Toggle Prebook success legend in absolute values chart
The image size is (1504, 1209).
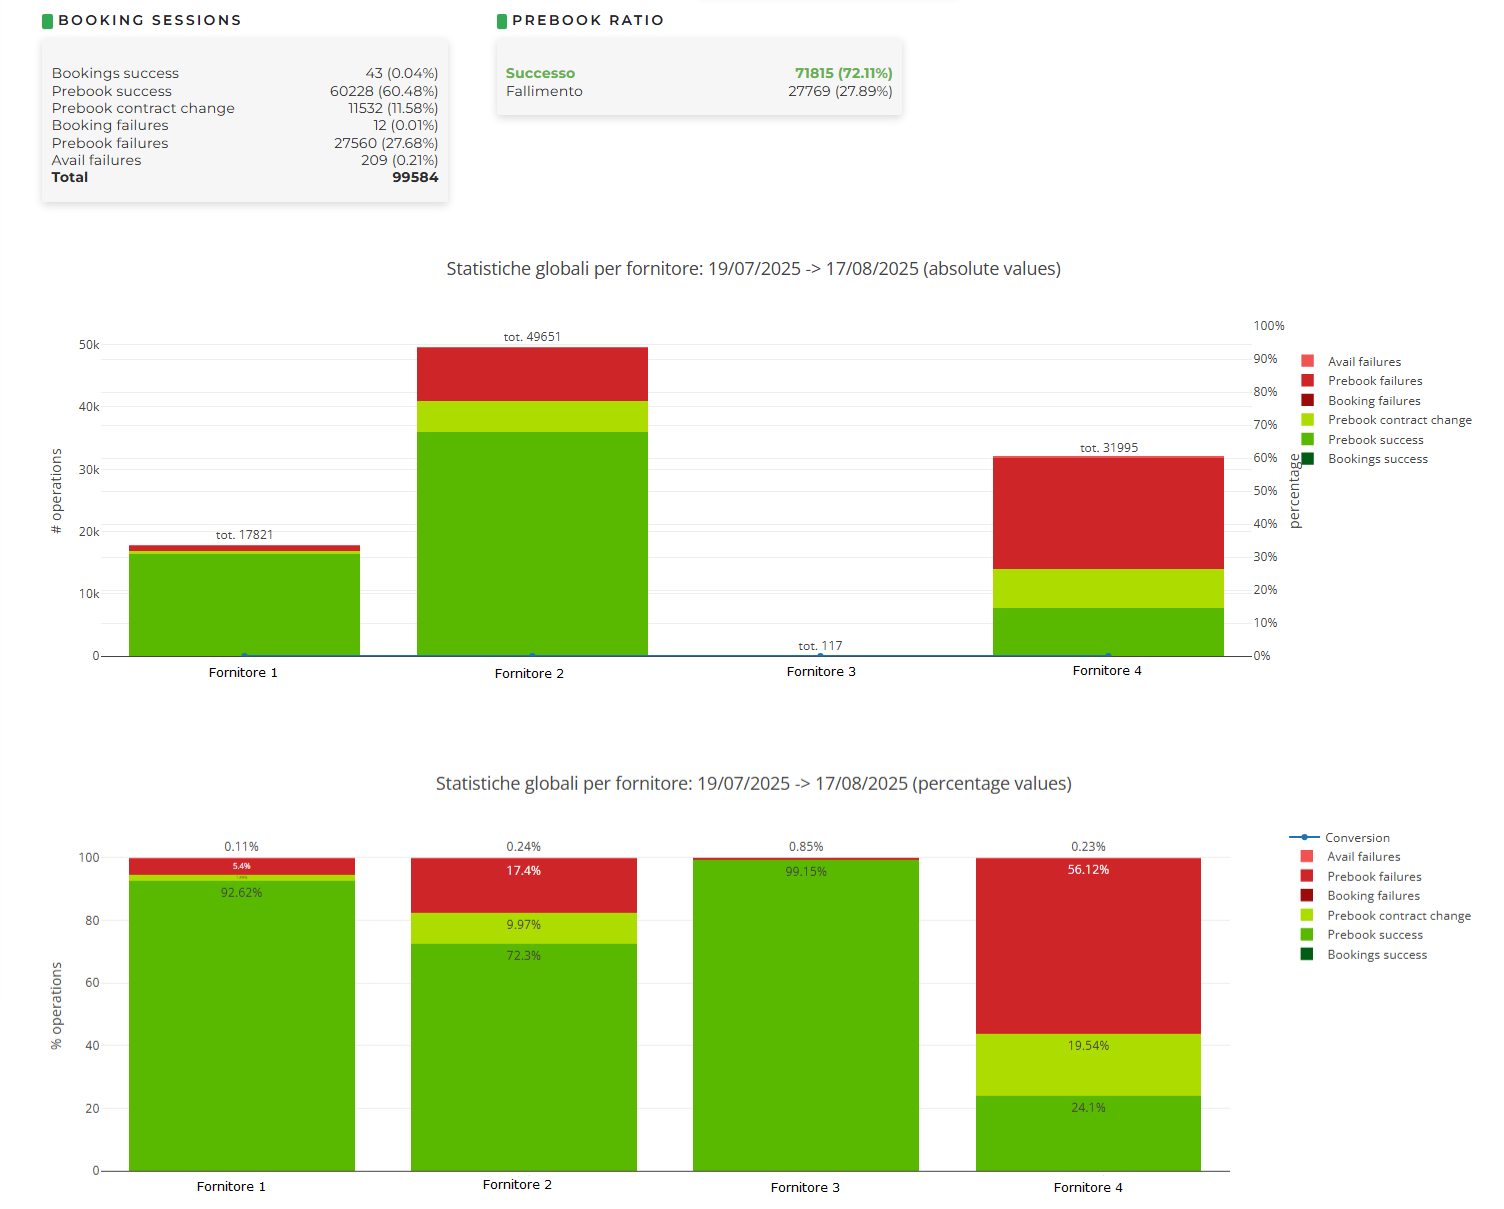pos(1375,440)
